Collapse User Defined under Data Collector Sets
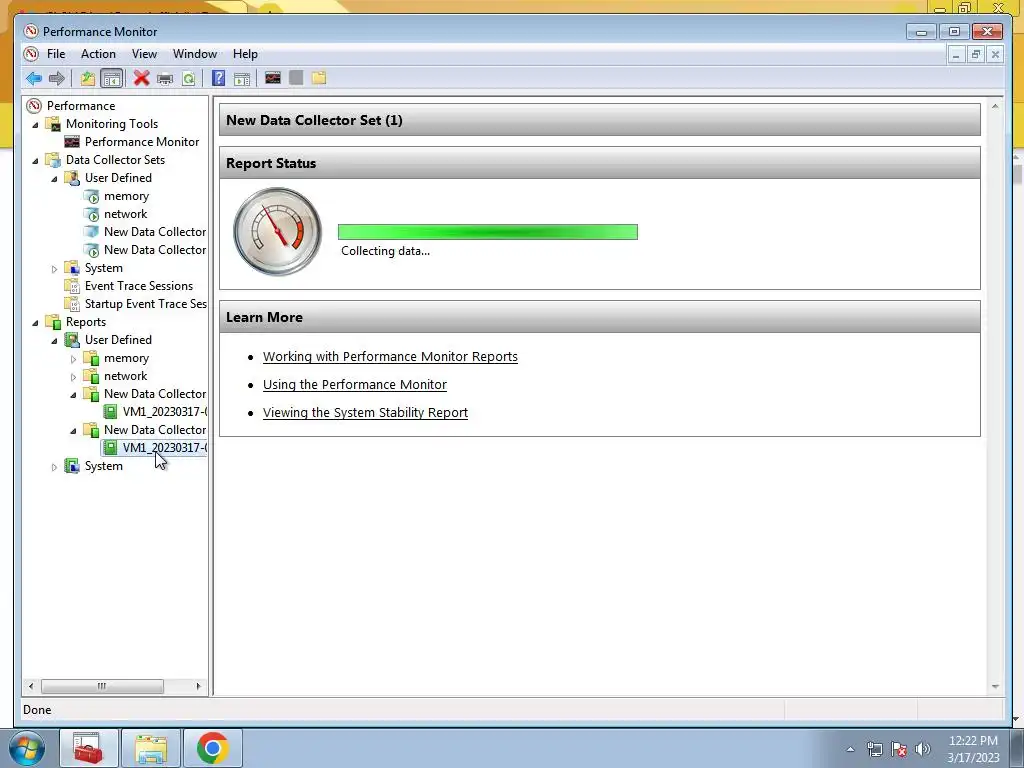 [x=54, y=178]
